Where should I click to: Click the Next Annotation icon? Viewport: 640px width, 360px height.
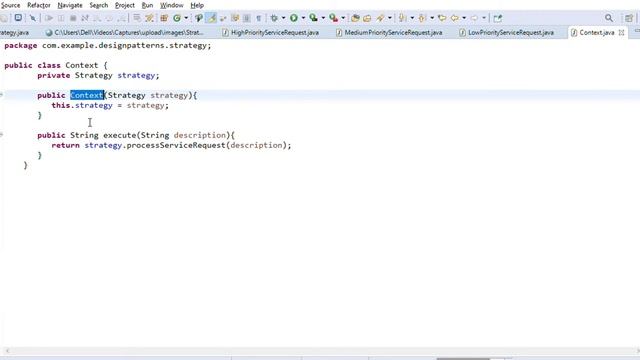[x=402, y=18]
